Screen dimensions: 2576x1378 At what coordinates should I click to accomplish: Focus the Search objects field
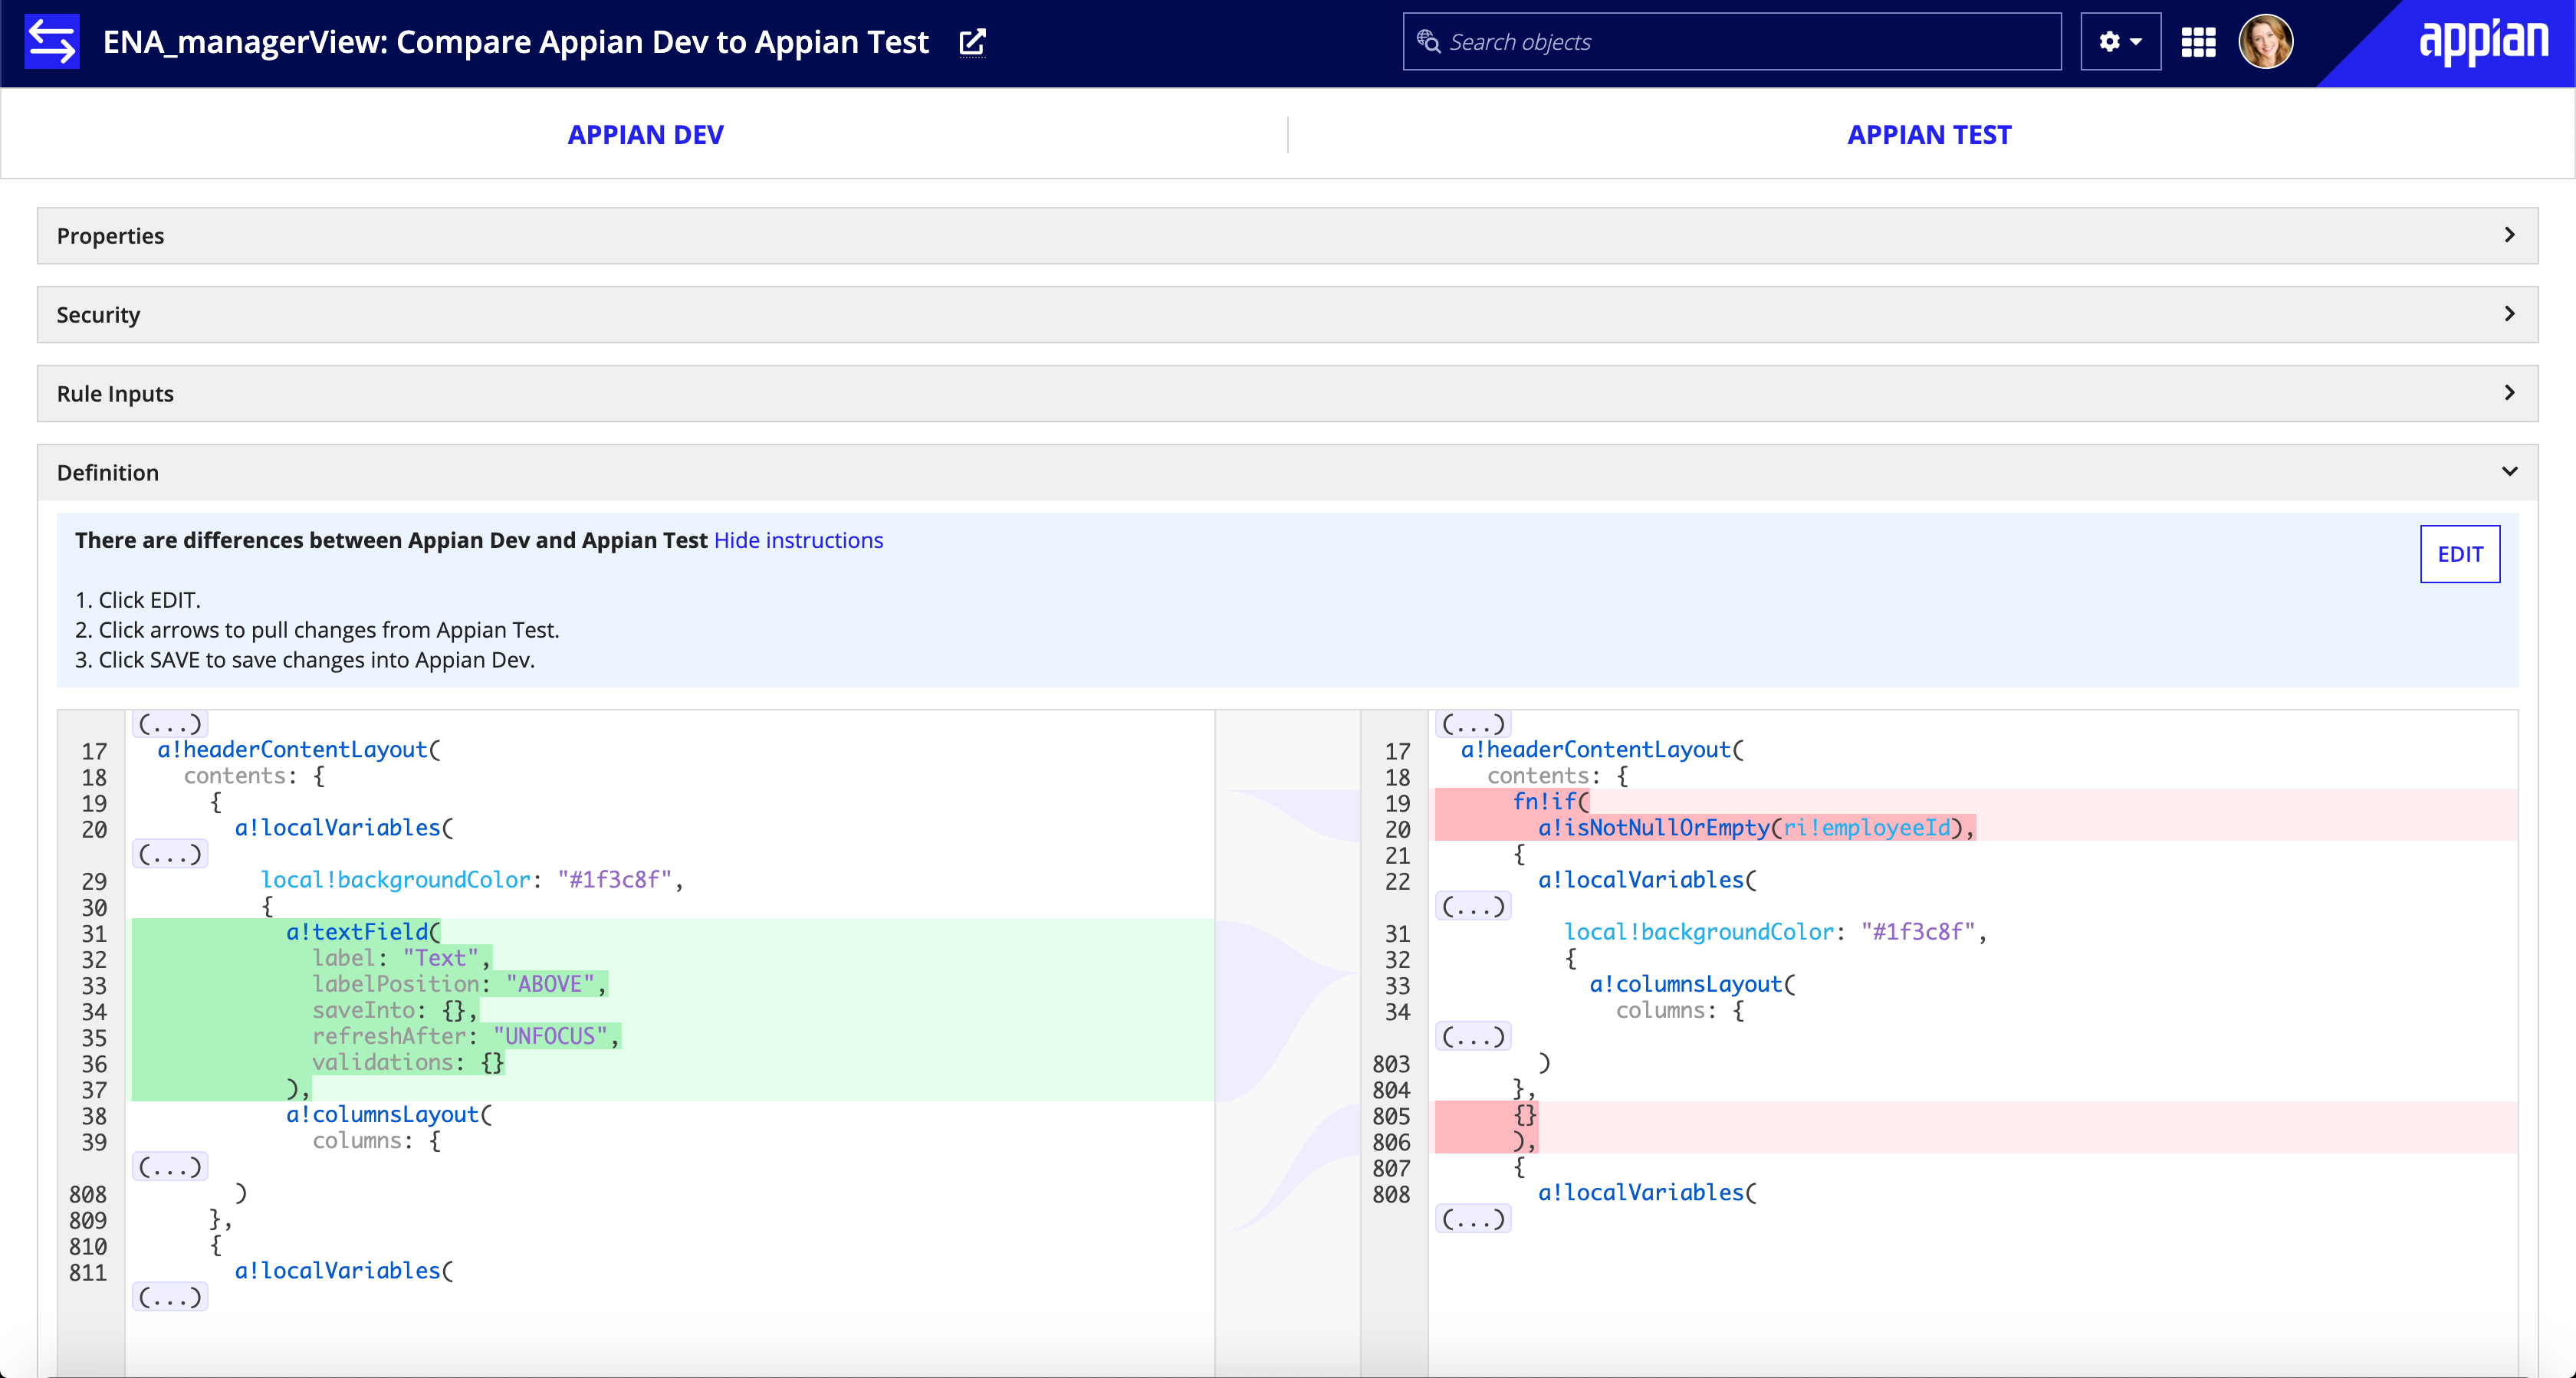click(1732, 42)
